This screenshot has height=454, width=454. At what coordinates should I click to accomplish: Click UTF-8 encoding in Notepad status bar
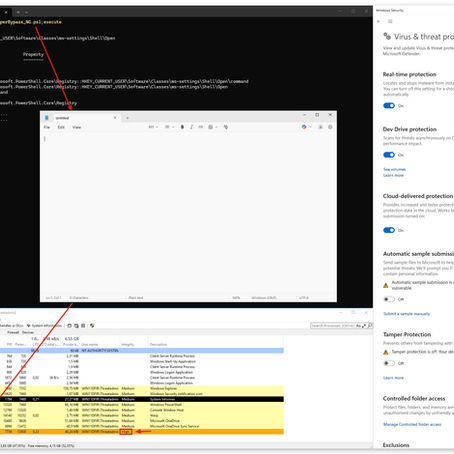pos(304,298)
